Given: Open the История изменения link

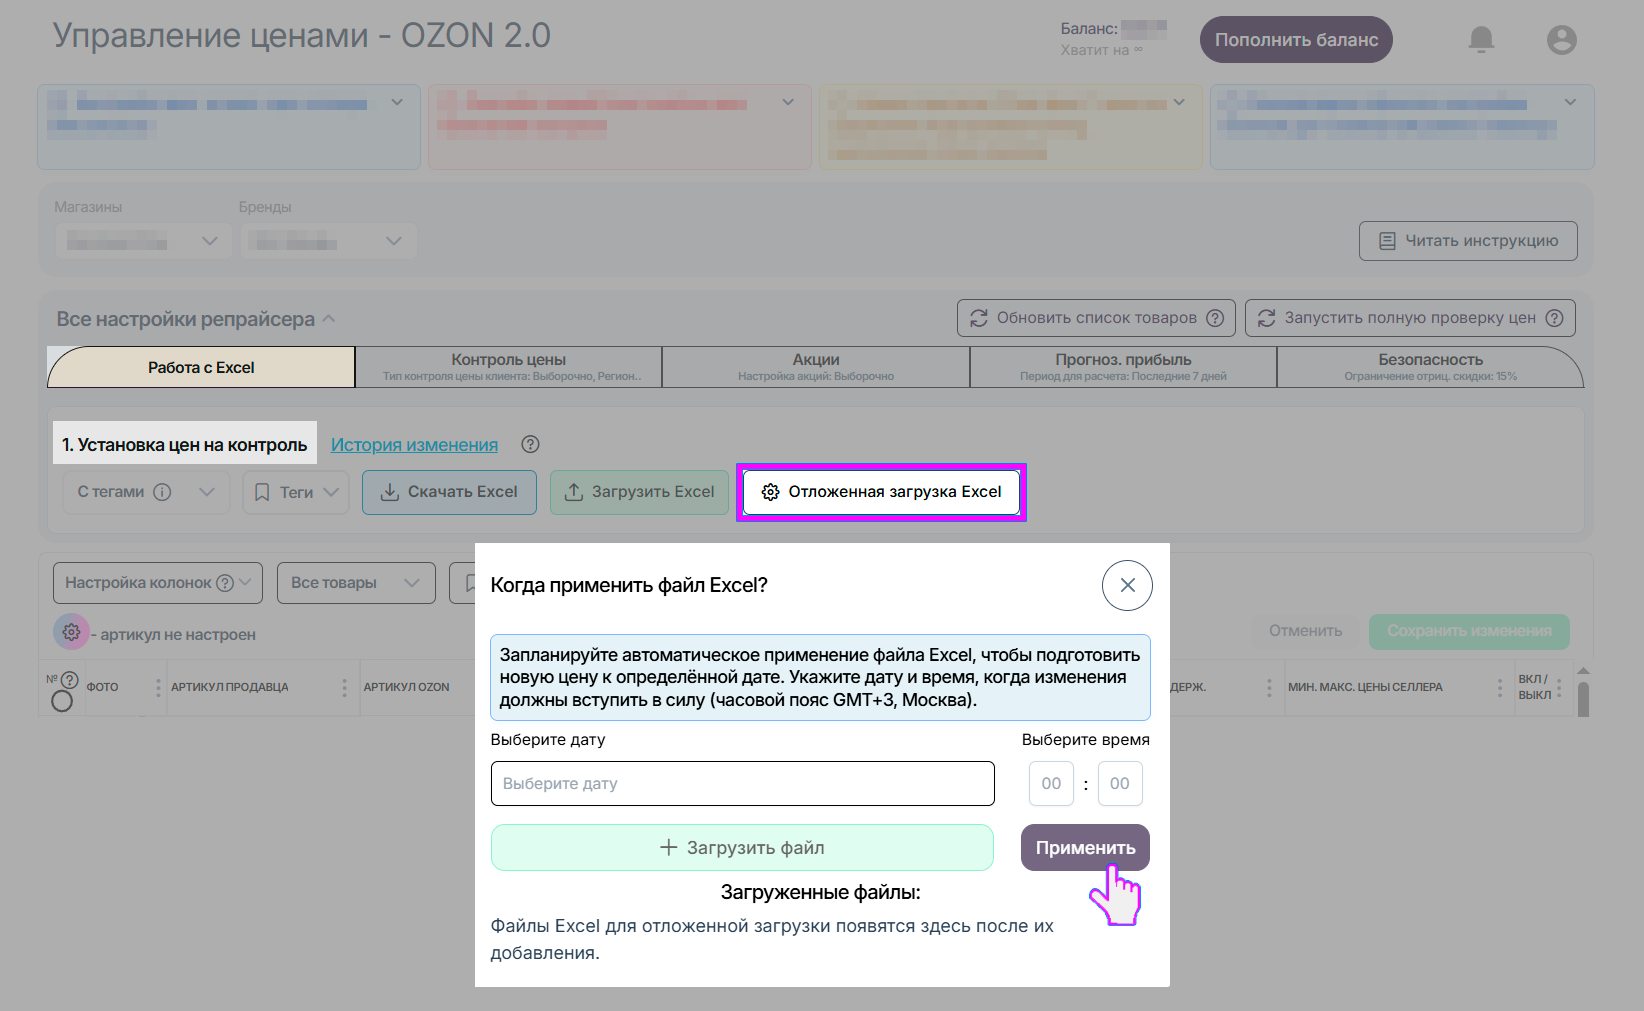Looking at the screenshot, I should pos(414,445).
